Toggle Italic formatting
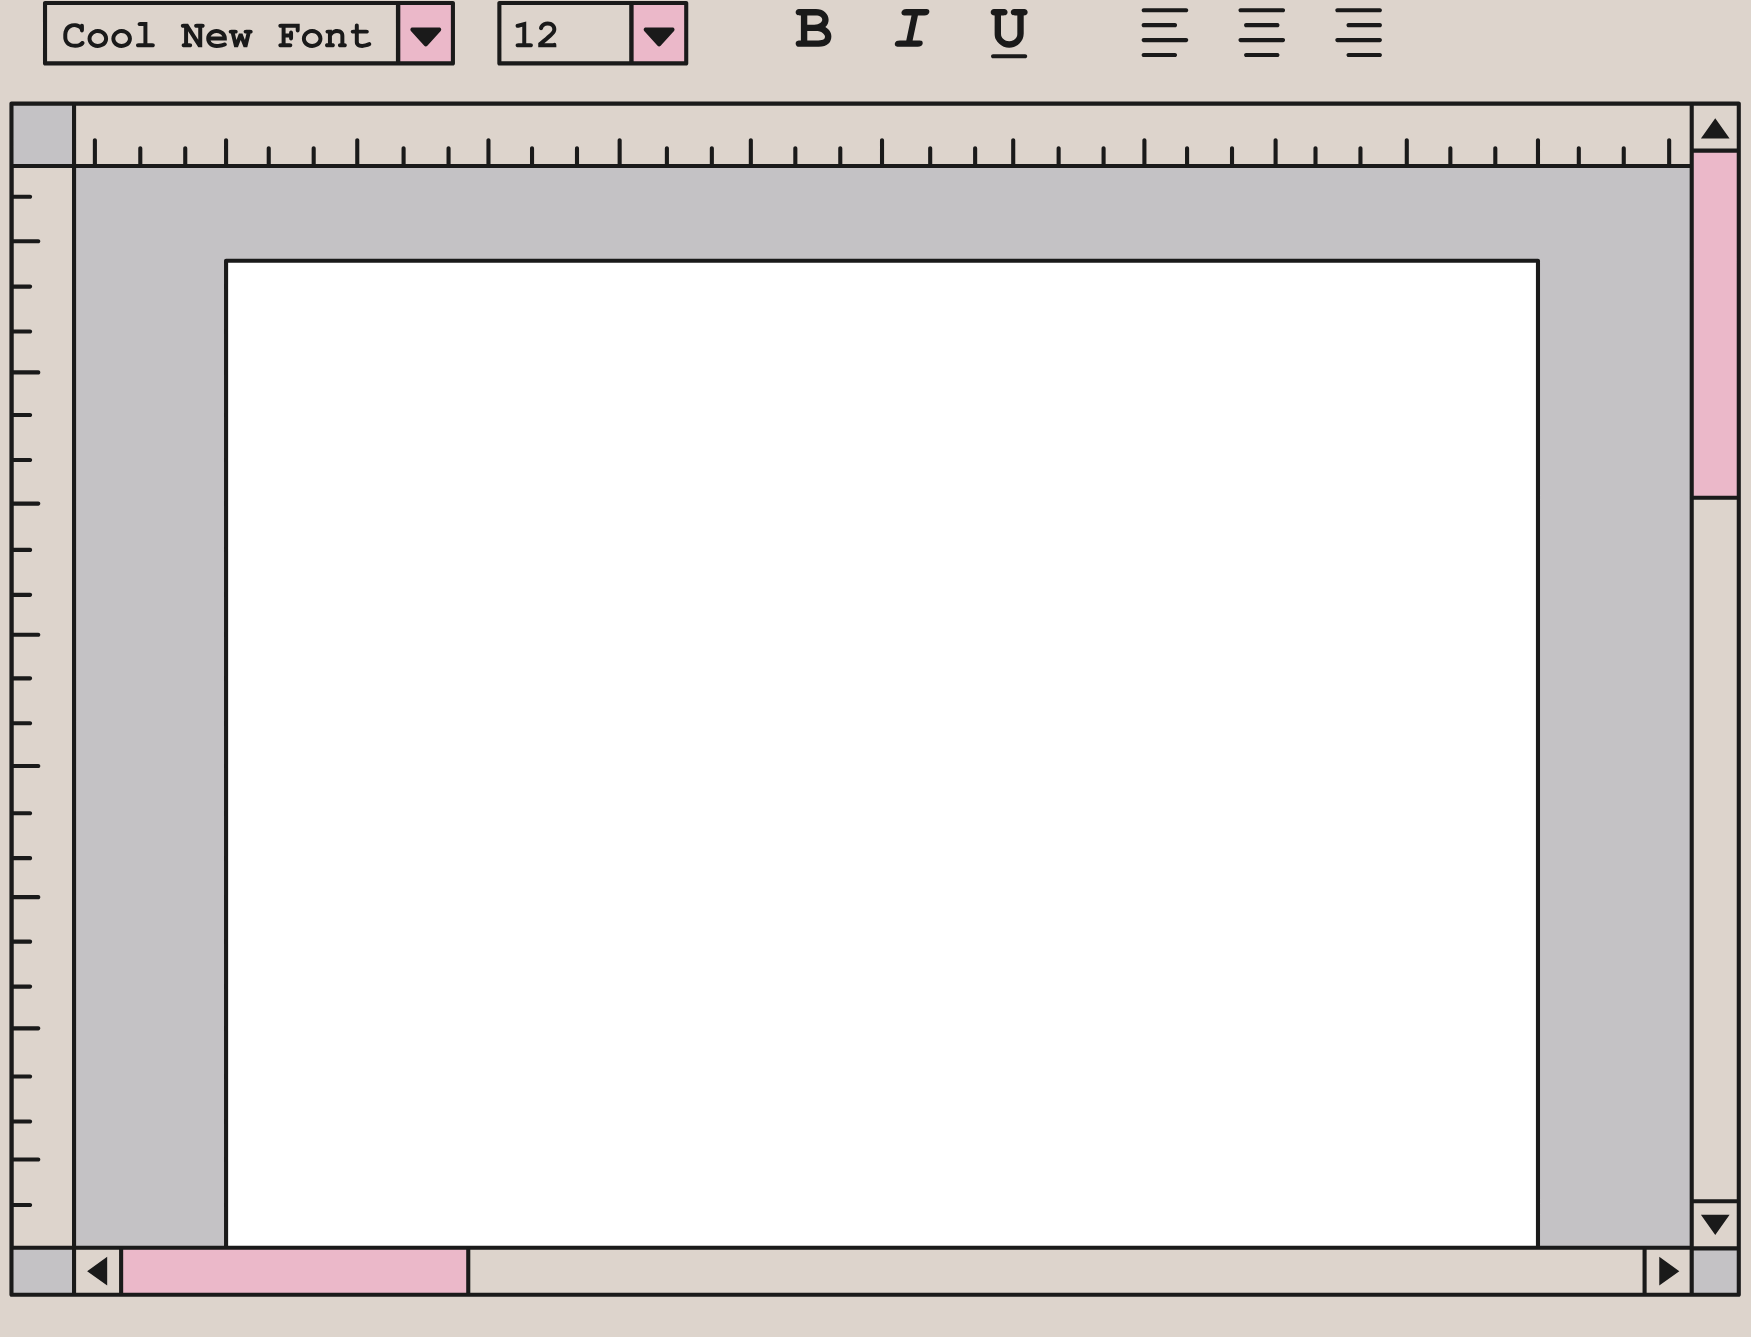Image resolution: width=1752 pixels, height=1338 pixels. tap(911, 31)
